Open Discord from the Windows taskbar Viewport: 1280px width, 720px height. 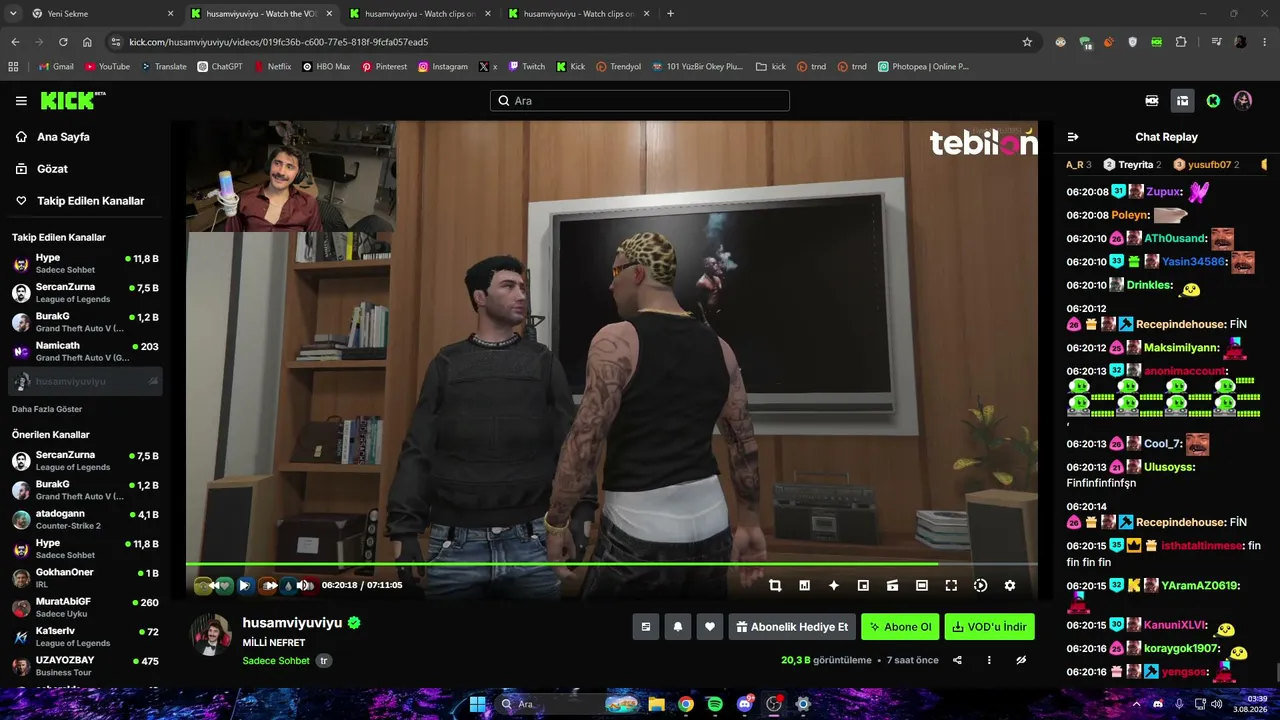(x=744, y=704)
